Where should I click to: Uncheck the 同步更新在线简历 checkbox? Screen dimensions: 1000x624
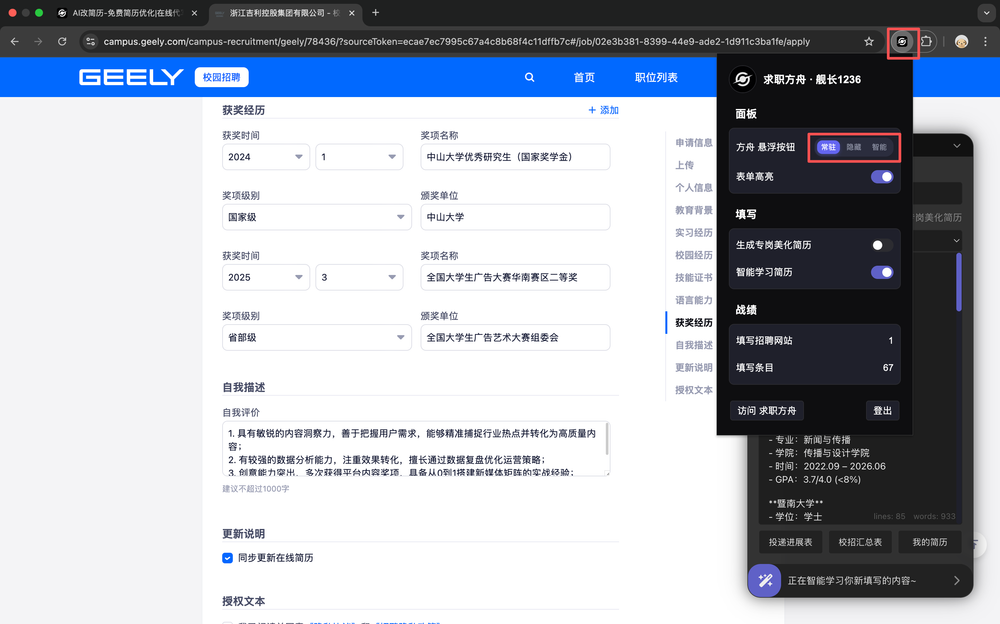click(228, 557)
